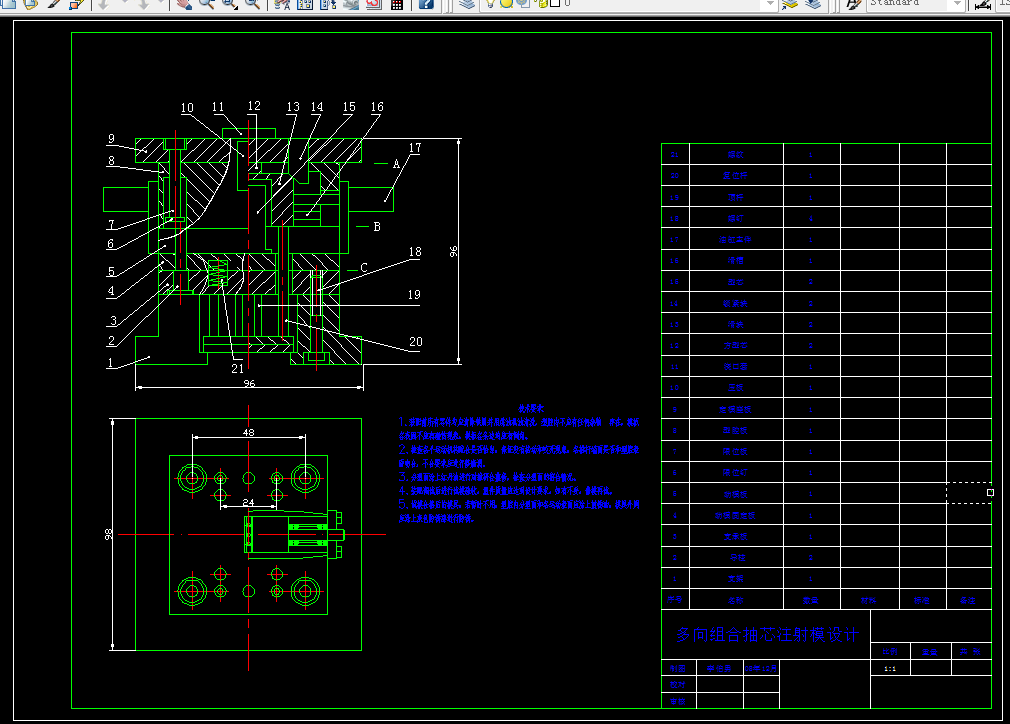
Task: Select balloon label 19 in section view
Action: point(414,294)
